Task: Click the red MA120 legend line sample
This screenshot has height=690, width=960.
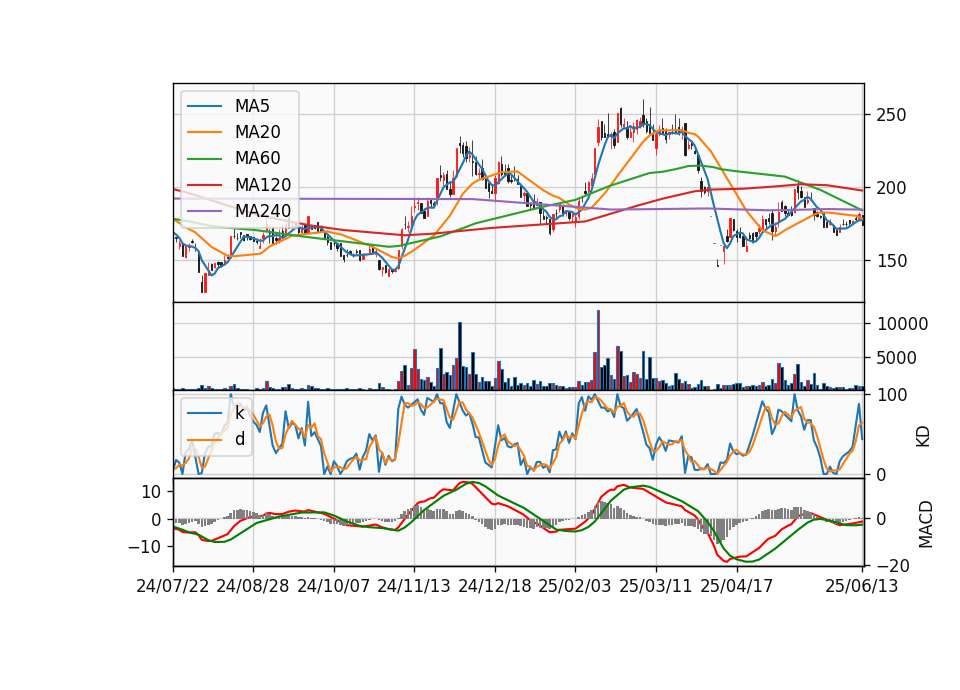Action: 204,185
